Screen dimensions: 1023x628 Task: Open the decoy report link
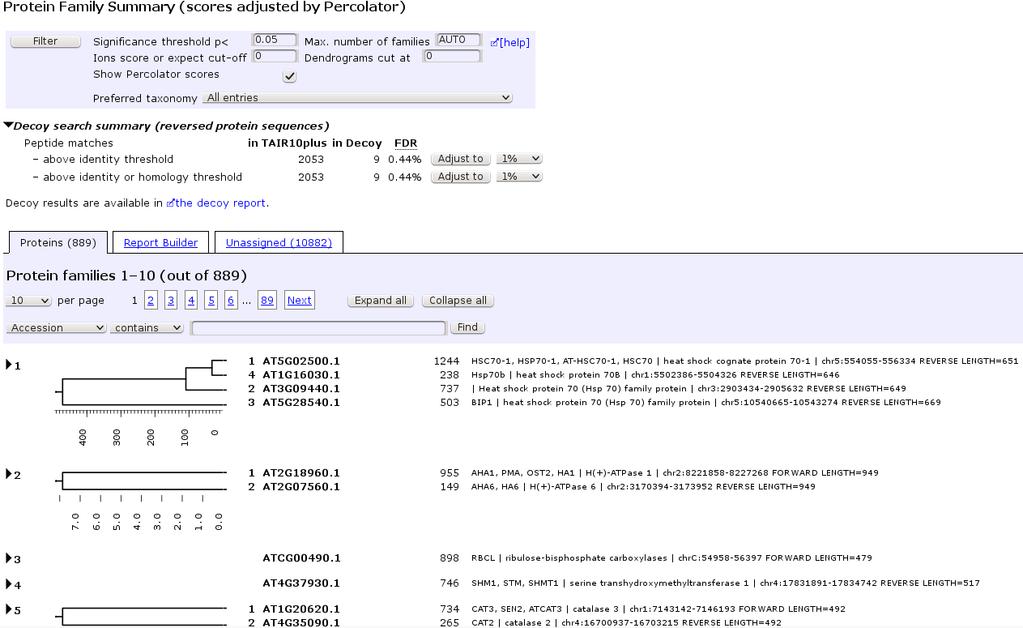(217, 203)
